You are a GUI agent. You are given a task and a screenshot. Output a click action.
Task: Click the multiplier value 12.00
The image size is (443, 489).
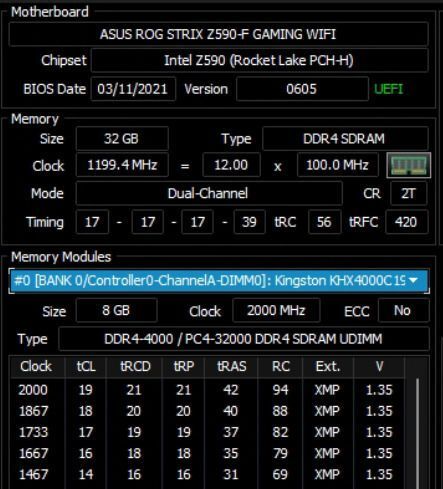(231, 165)
